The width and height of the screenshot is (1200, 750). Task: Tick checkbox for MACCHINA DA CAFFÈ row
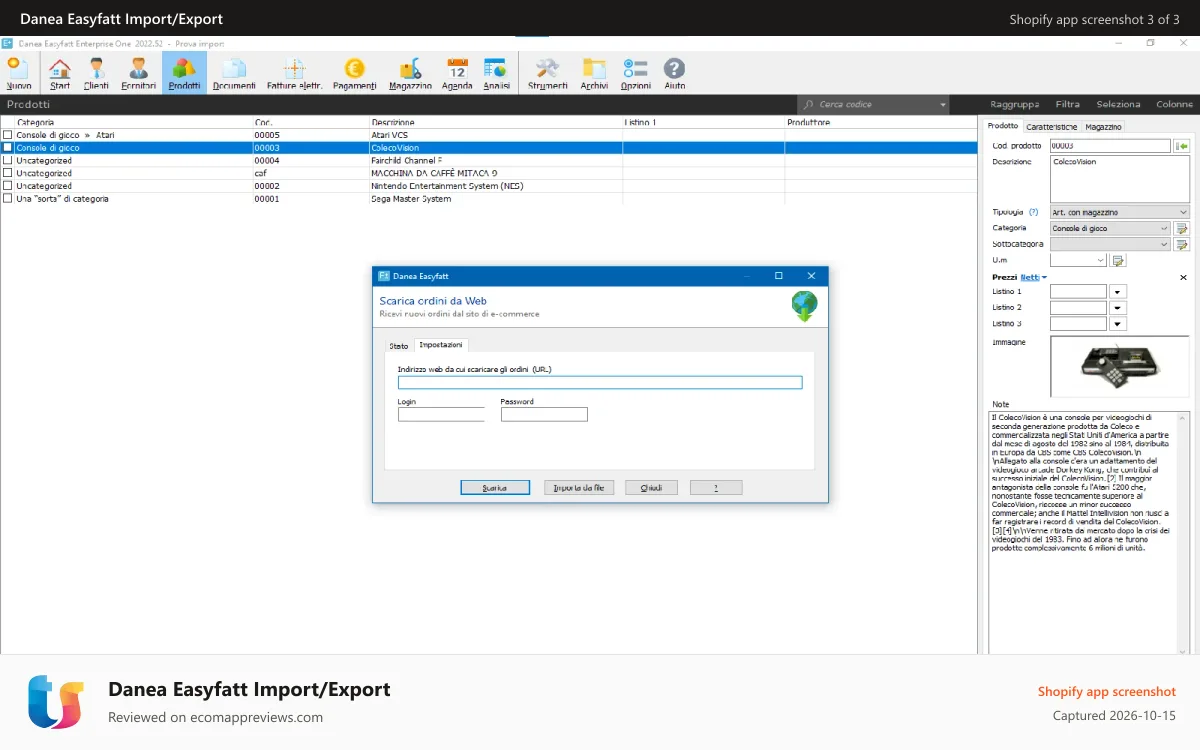(x=8, y=173)
